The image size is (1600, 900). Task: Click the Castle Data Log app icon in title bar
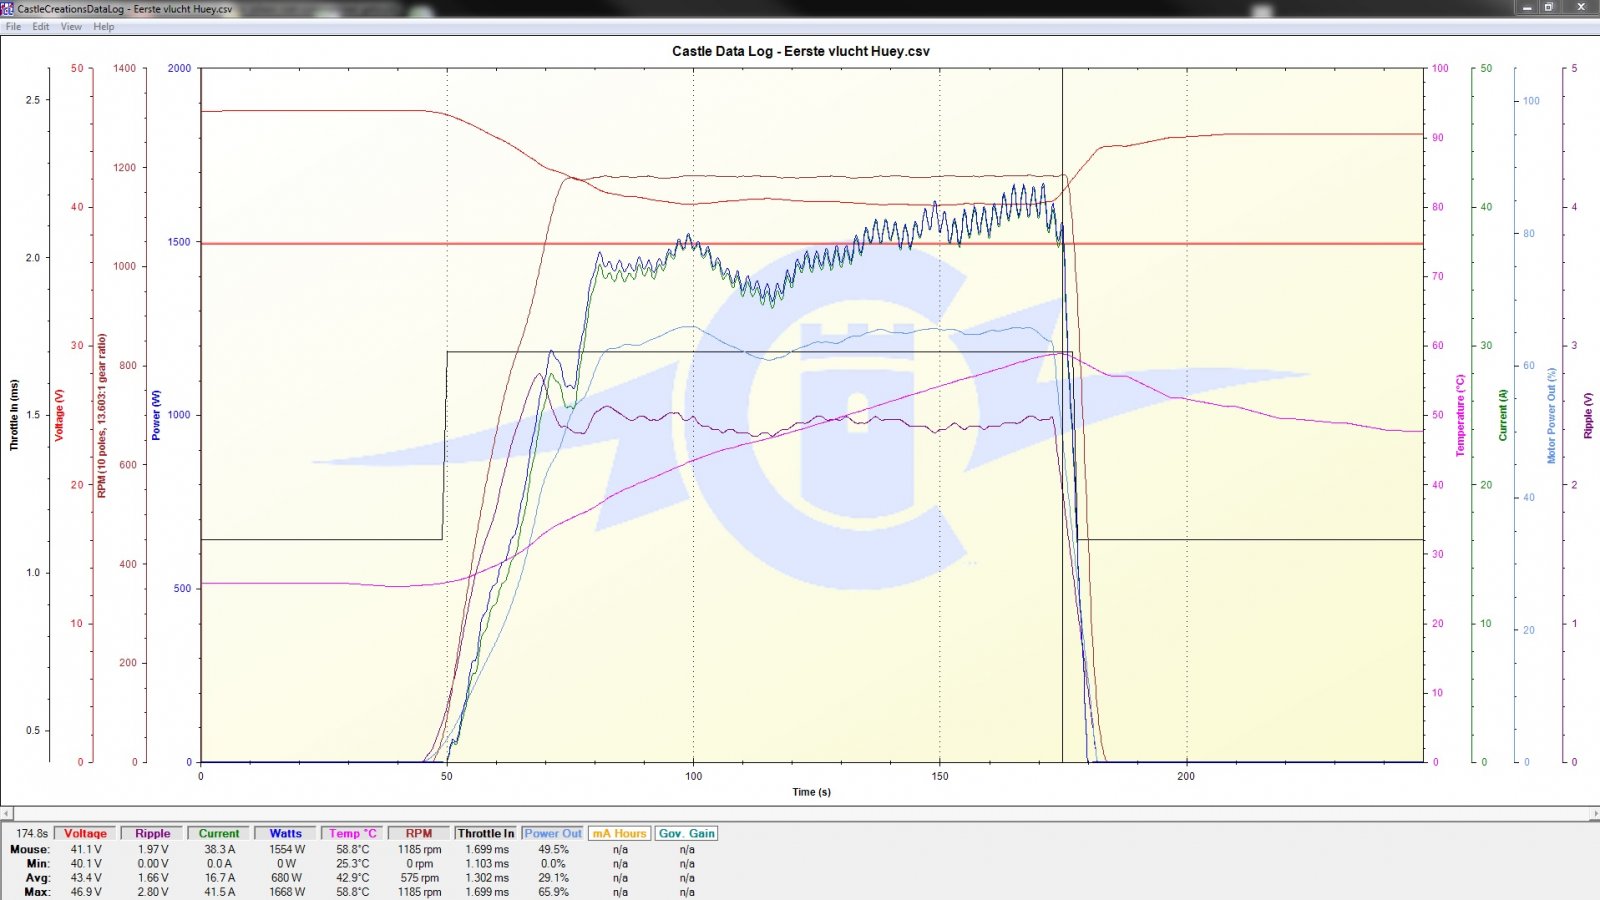pos(8,9)
